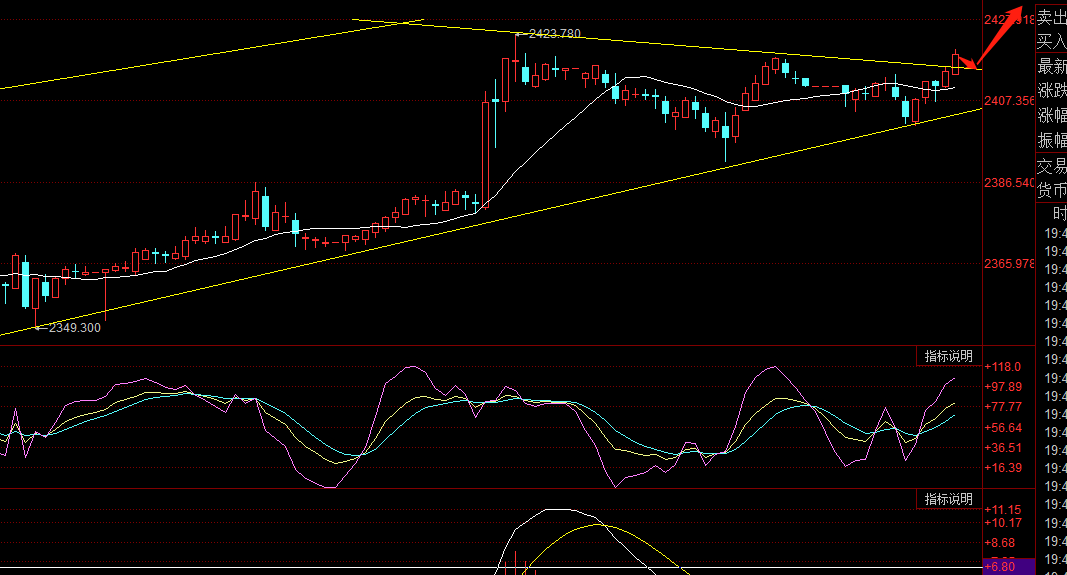Click the 最新 price label
Image resolution: width=1067 pixels, height=575 pixels.
pos(1051,67)
